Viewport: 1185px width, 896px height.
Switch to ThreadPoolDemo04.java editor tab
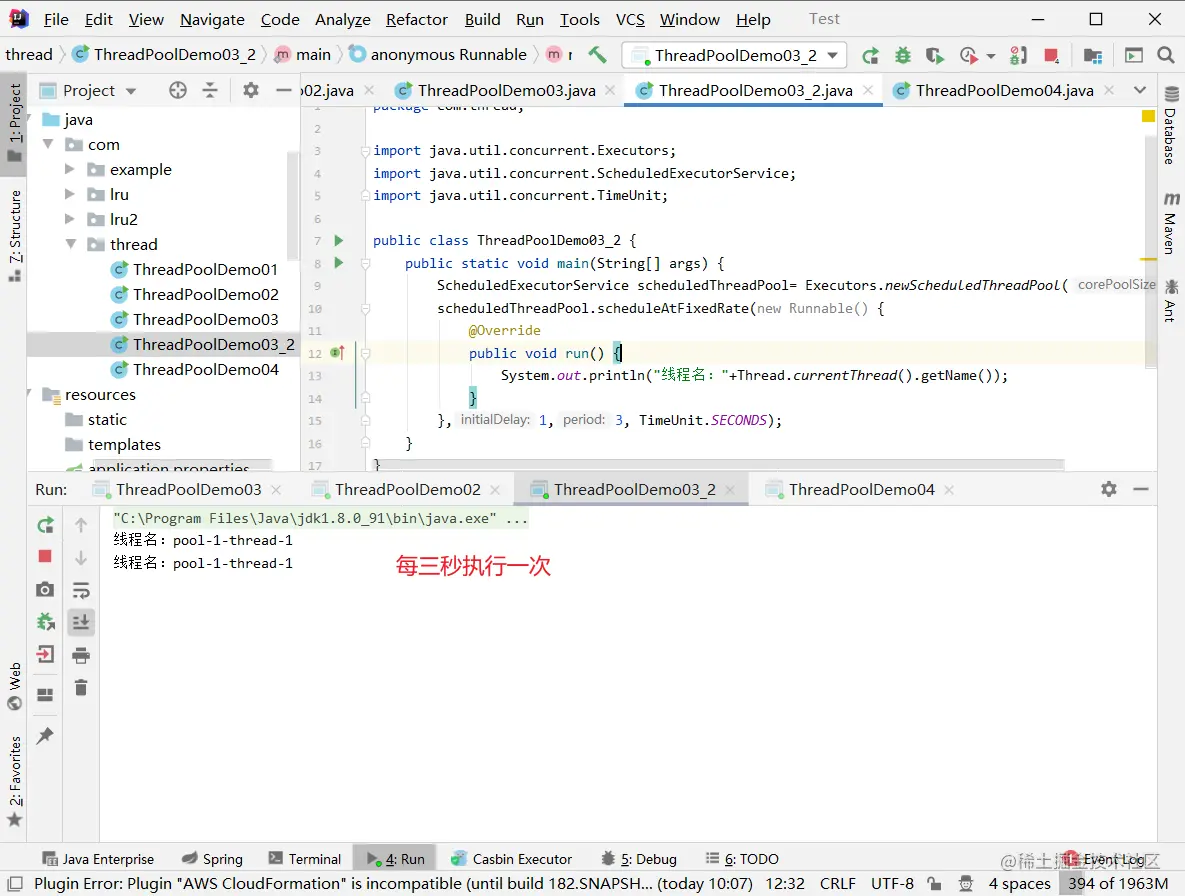click(1004, 91)
